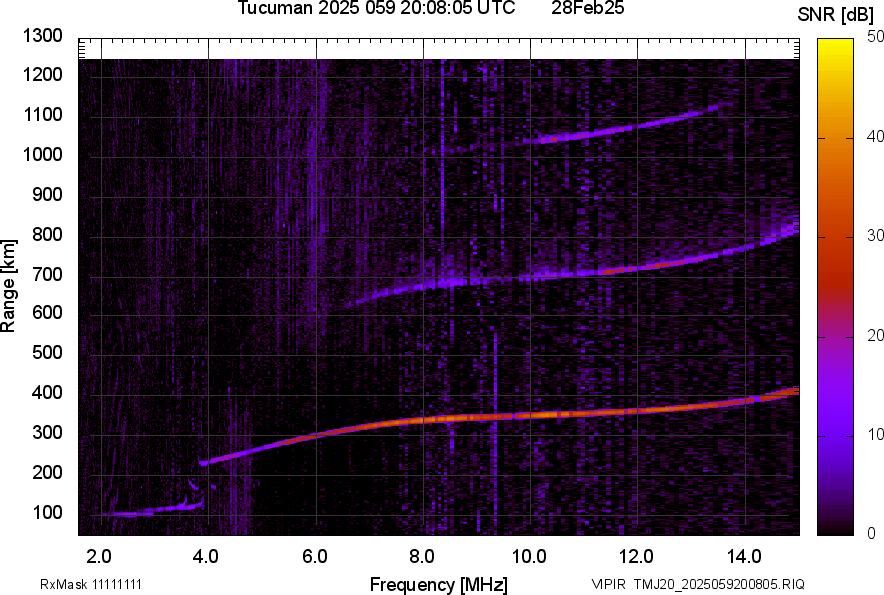Click the x-axis tick label '6.0'
The image size is (884, 595).
click(x=315, y=557)
